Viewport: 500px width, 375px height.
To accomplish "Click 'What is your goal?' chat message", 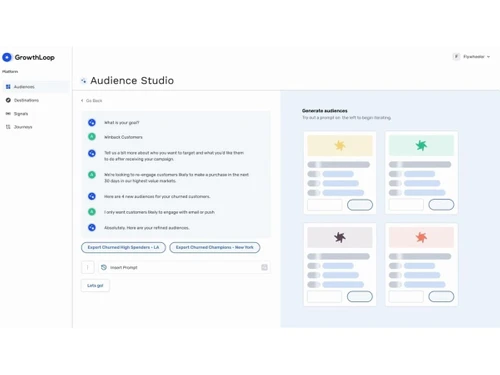I will [122, 123].
